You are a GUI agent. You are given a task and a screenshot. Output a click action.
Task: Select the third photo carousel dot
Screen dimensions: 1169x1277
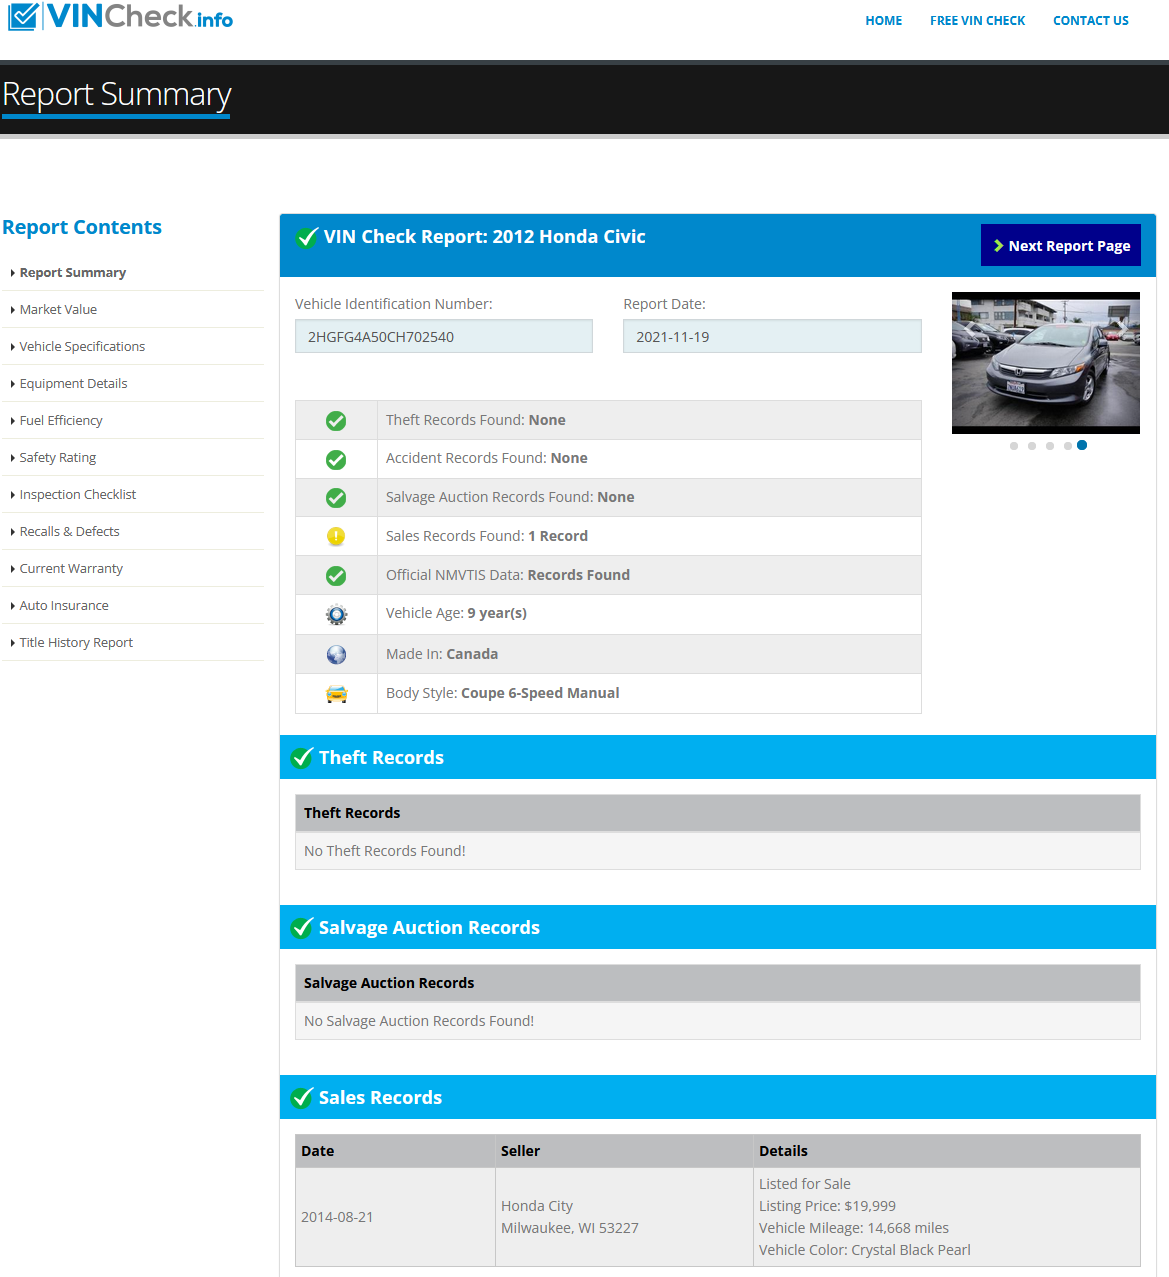pos(1050,446)
